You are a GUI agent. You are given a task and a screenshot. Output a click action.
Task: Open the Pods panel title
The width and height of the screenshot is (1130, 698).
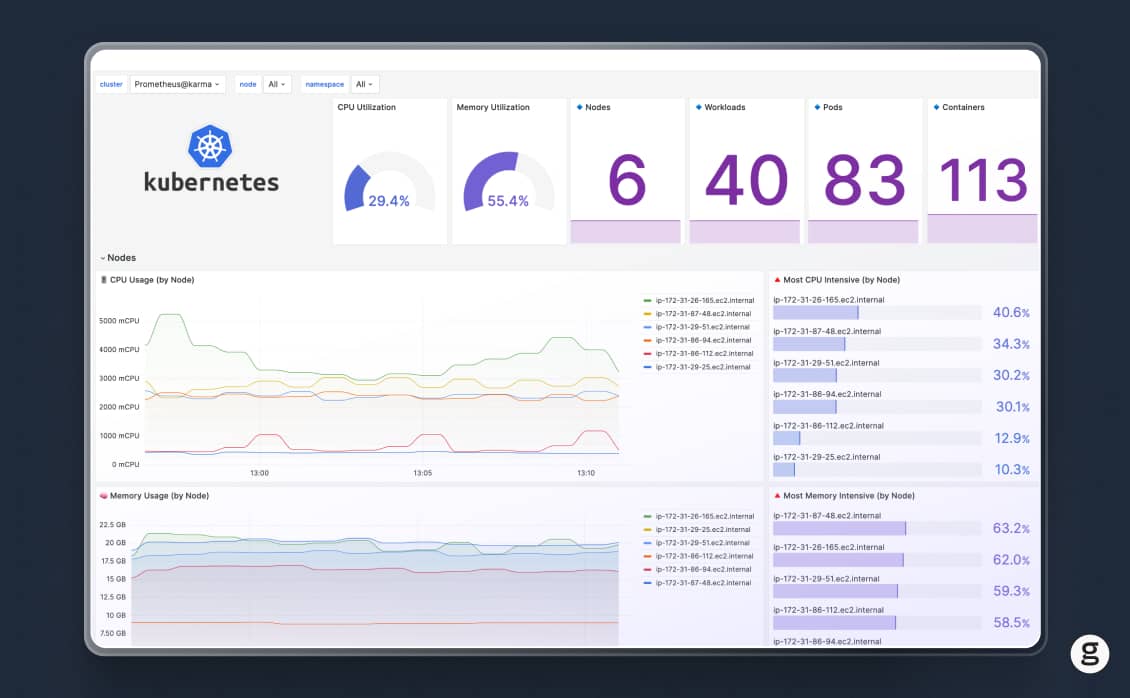point(832,107)
